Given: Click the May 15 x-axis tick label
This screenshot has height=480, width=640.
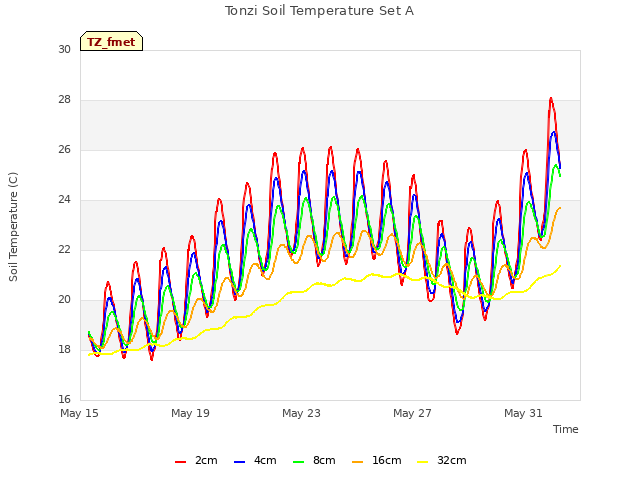Looking at the screenshot, I should [79, 413].
